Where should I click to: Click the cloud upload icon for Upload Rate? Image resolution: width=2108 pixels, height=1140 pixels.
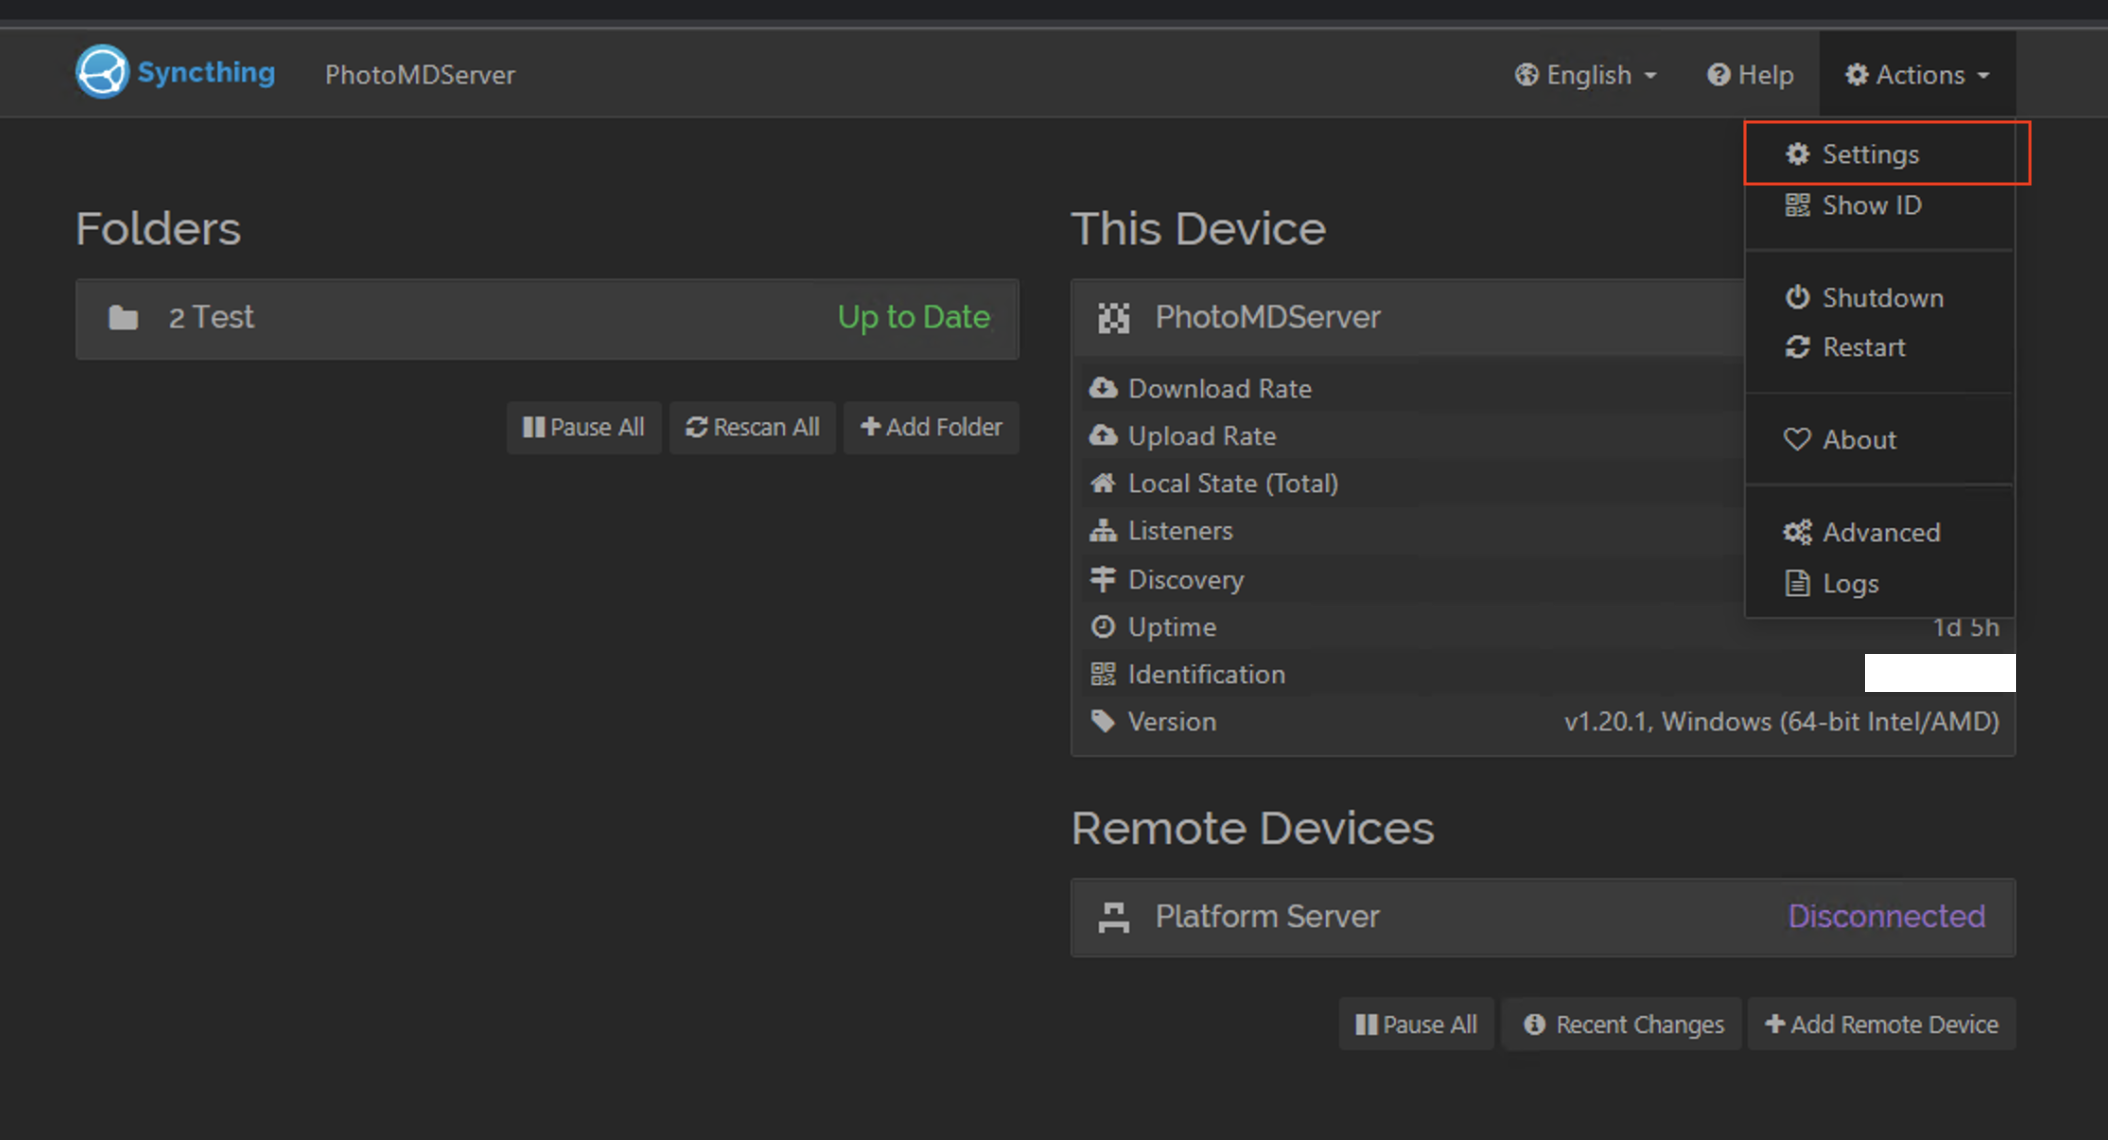click(1103, 436)
